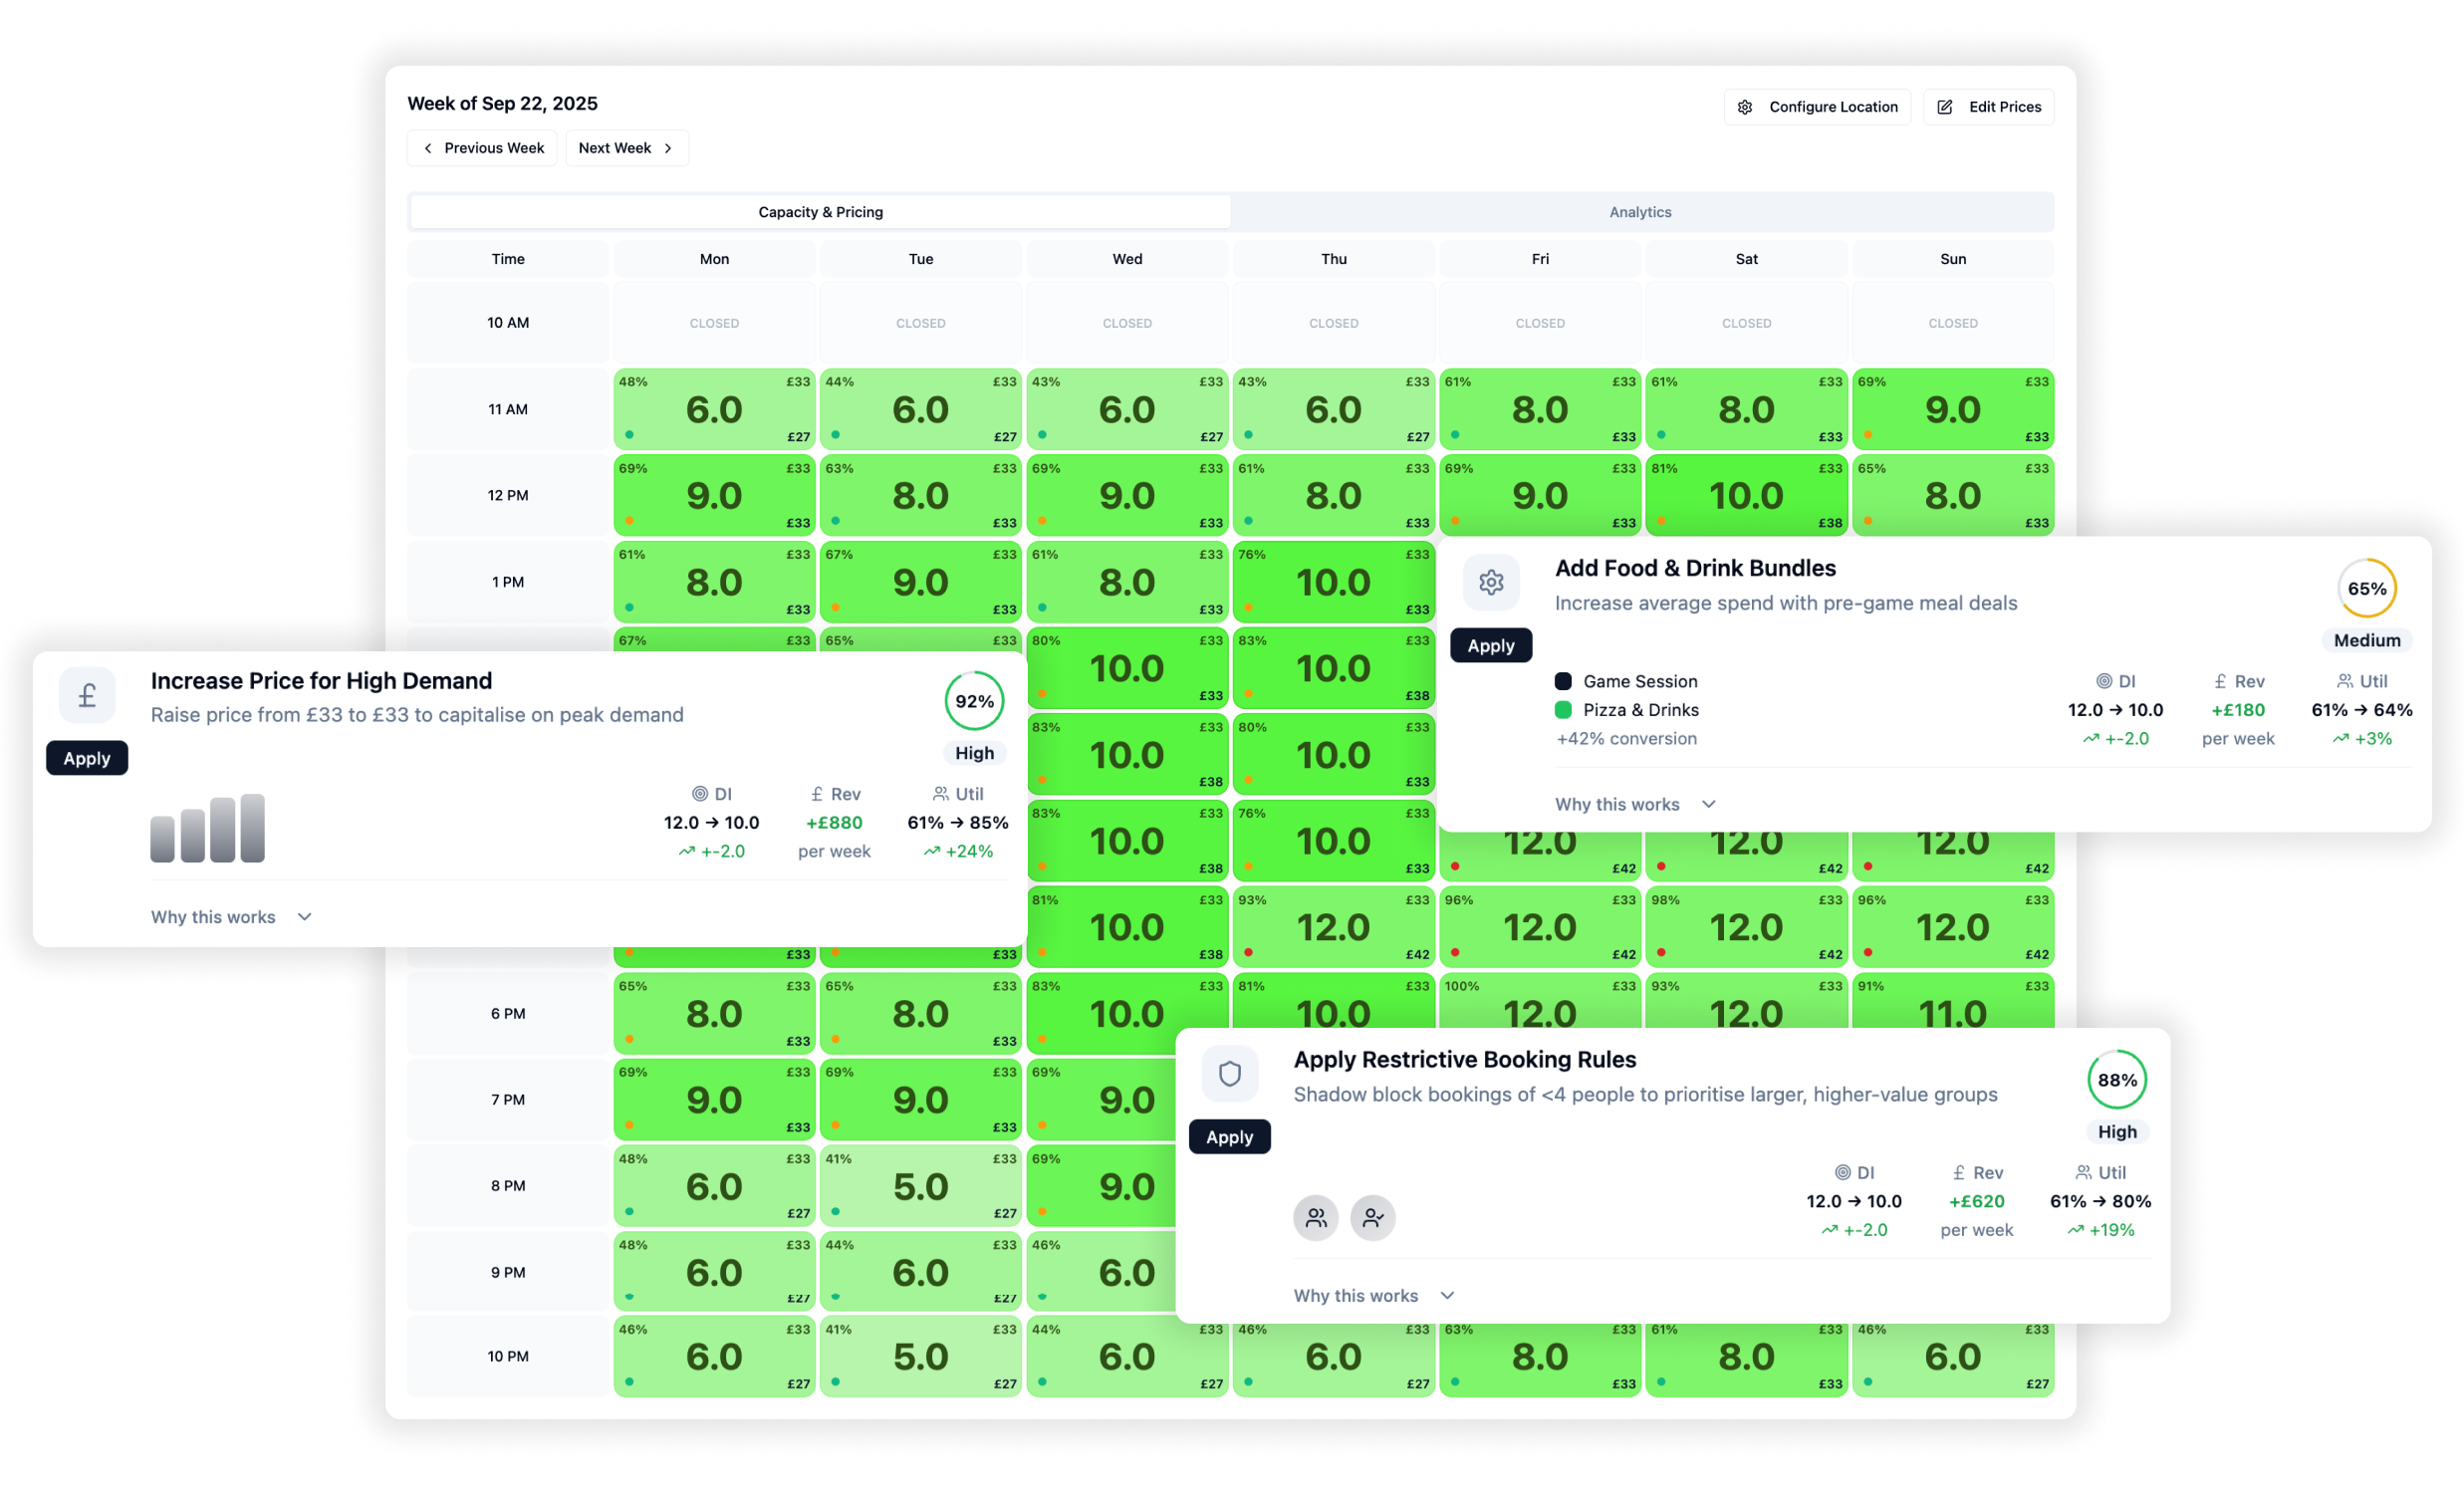Screen dimensions: 2464x1485
Task: Select the Monday 11 AM capacity cell
Action: pyautogui.click(x=714, y=409)
